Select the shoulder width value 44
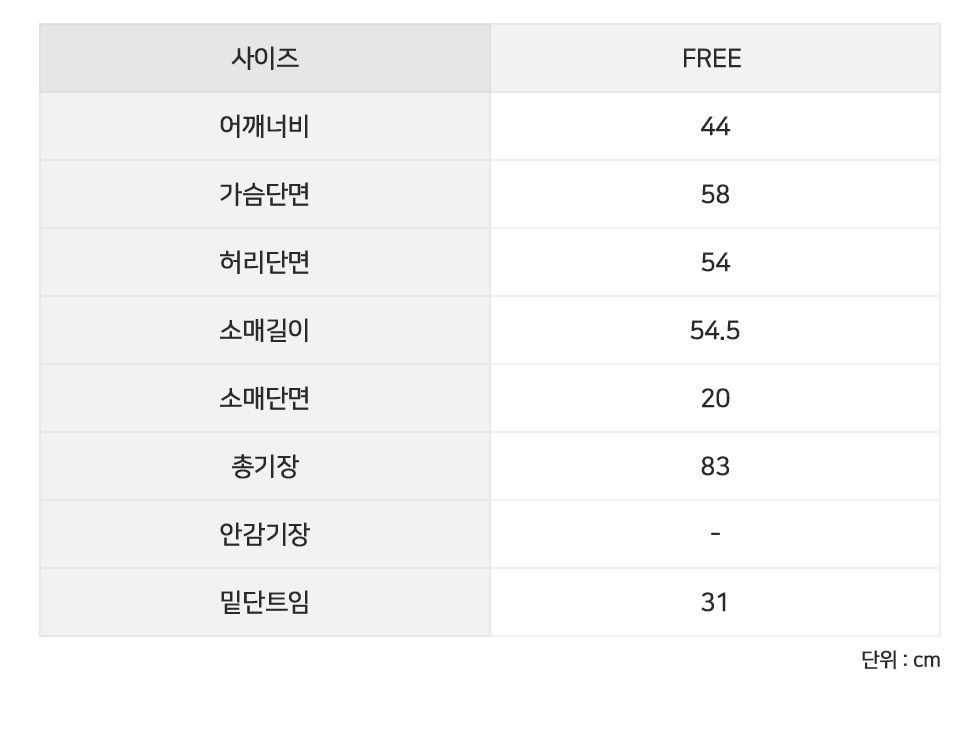 point(715,127)
